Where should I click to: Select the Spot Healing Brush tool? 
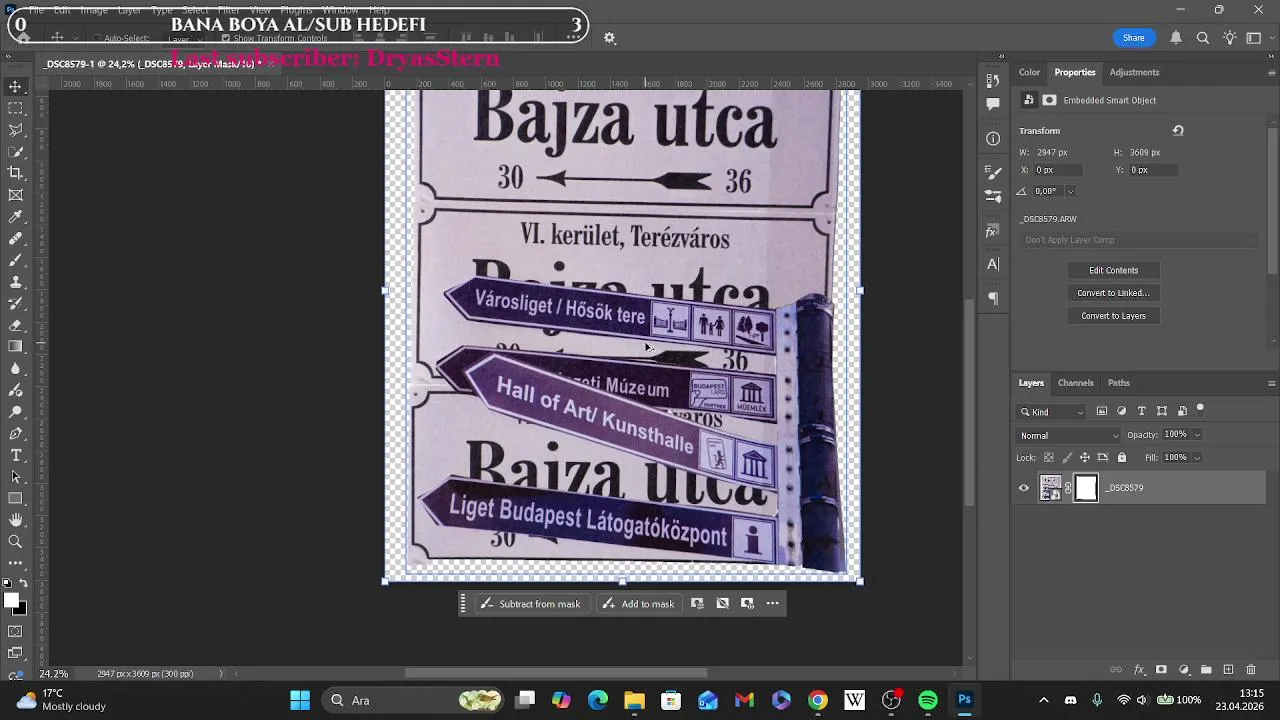click(x=16, y=239)
